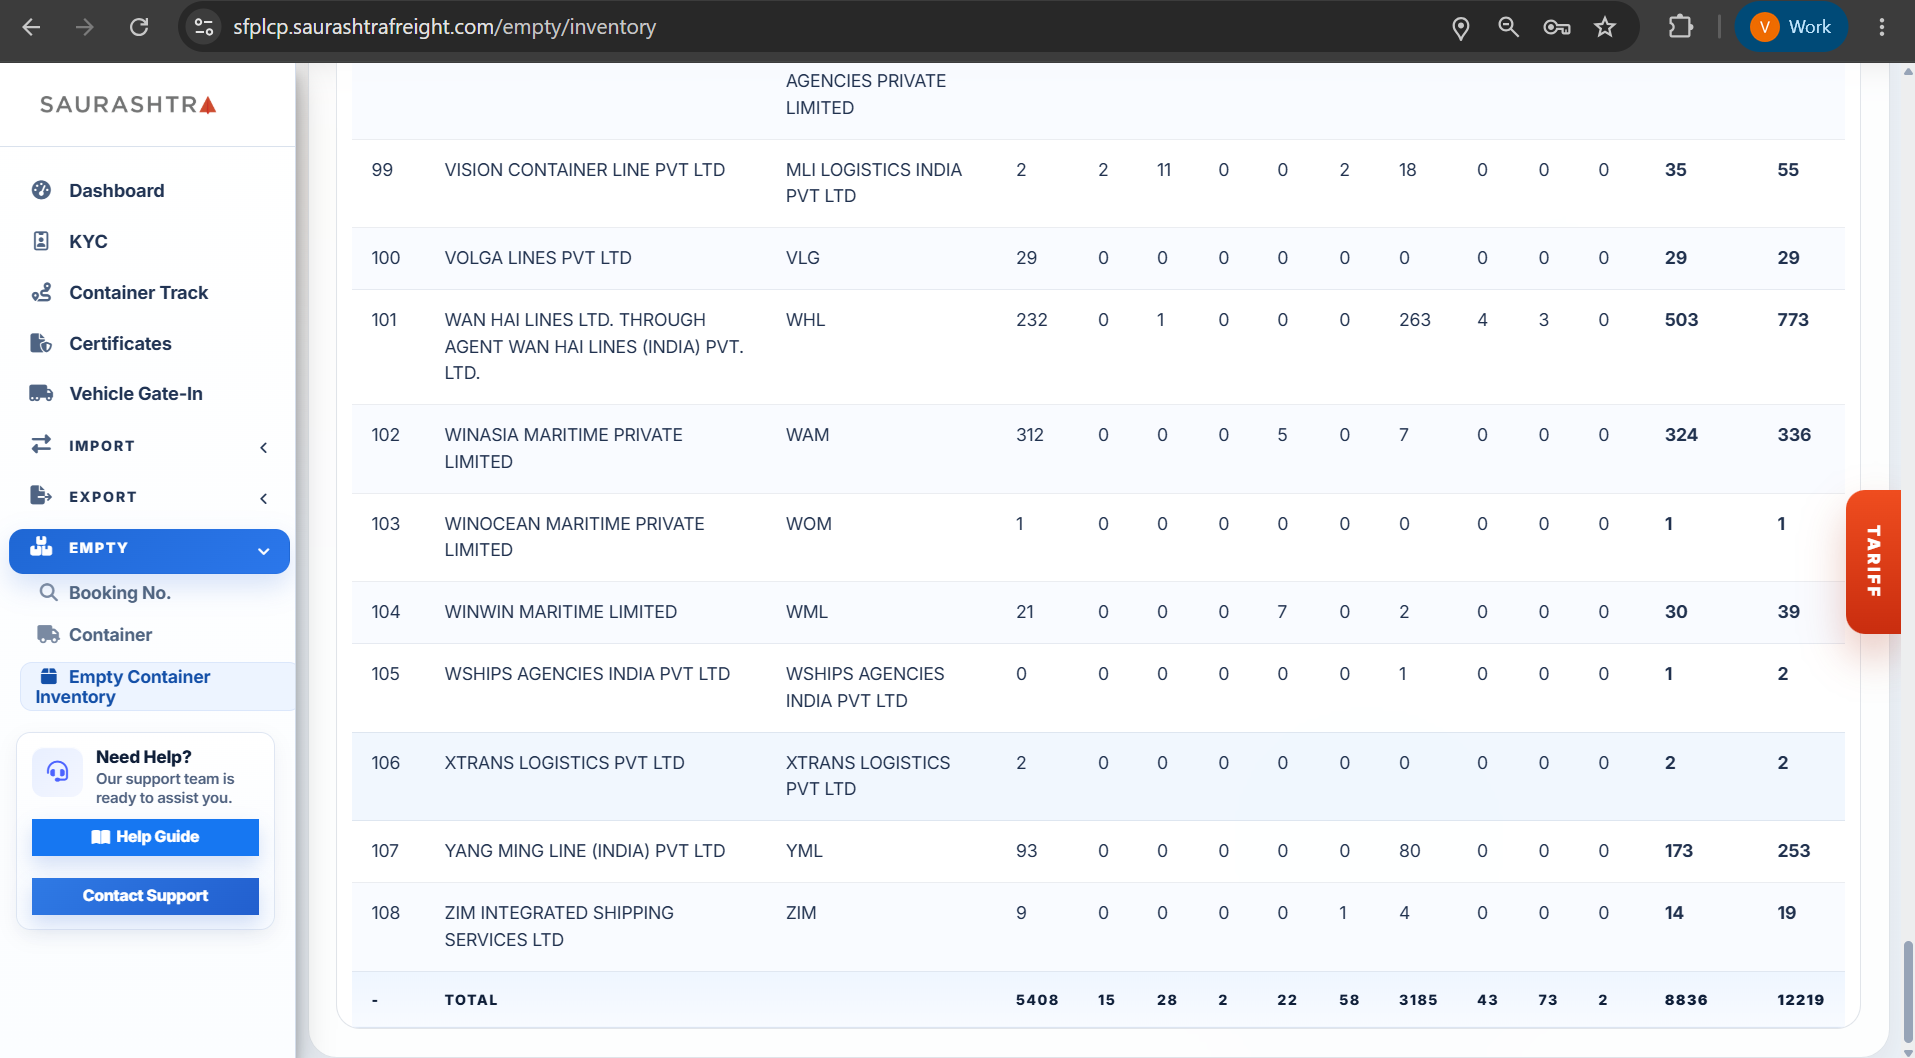This screenshot has height=1058, width=1915.
Task: Click YANG MING LINE (INDIA) PVT LTD
Action: point(585,851)
